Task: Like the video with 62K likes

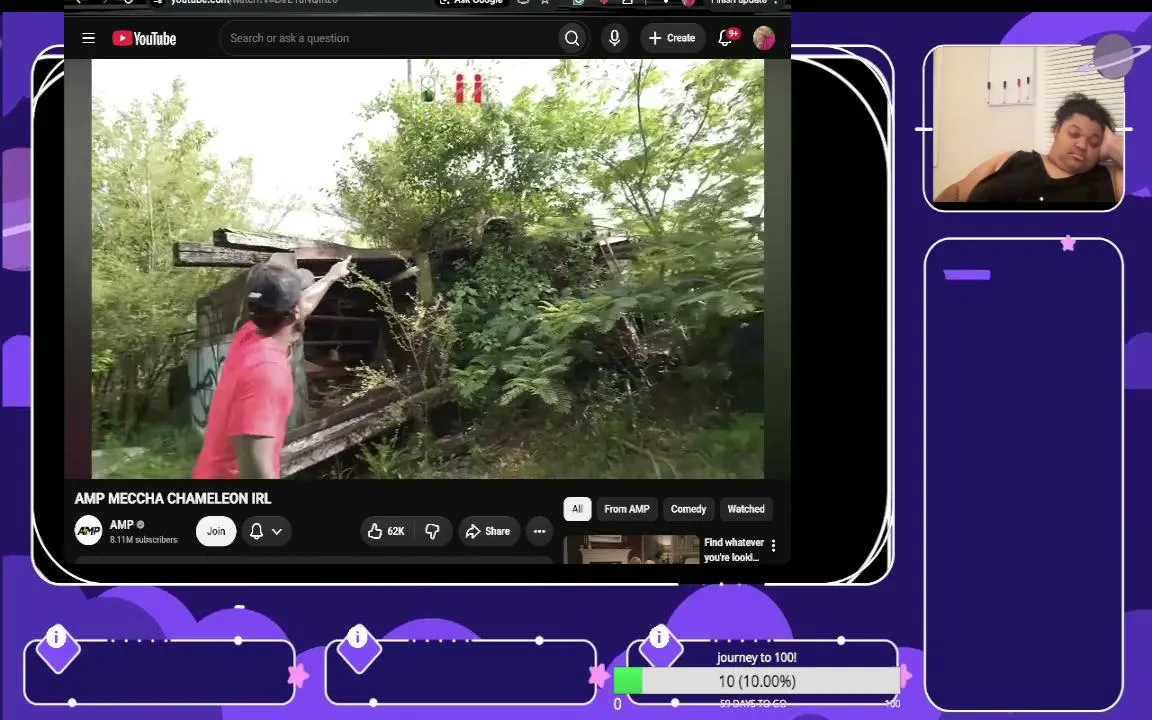Action: coord(387,531)
